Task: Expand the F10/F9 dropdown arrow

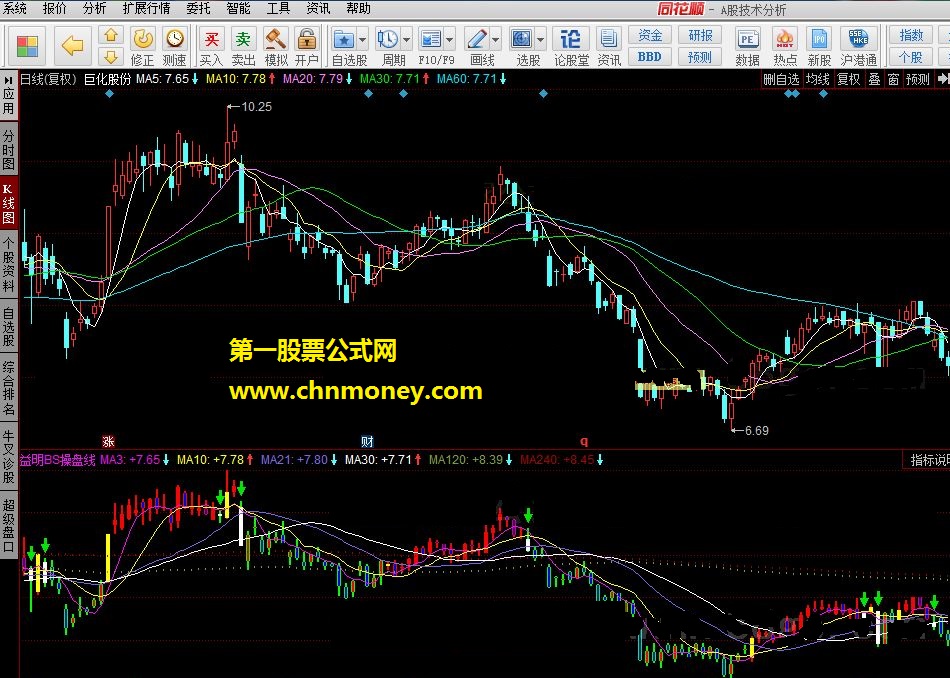Action: click(x=450, y=41)
